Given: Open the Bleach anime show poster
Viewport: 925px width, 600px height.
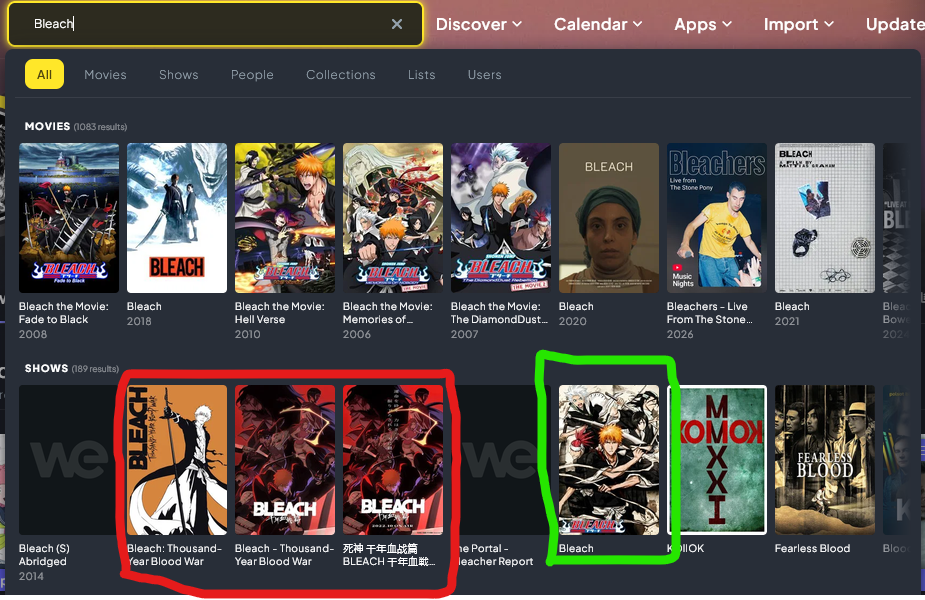Looking at the screenshot, I should pos(609,460).
